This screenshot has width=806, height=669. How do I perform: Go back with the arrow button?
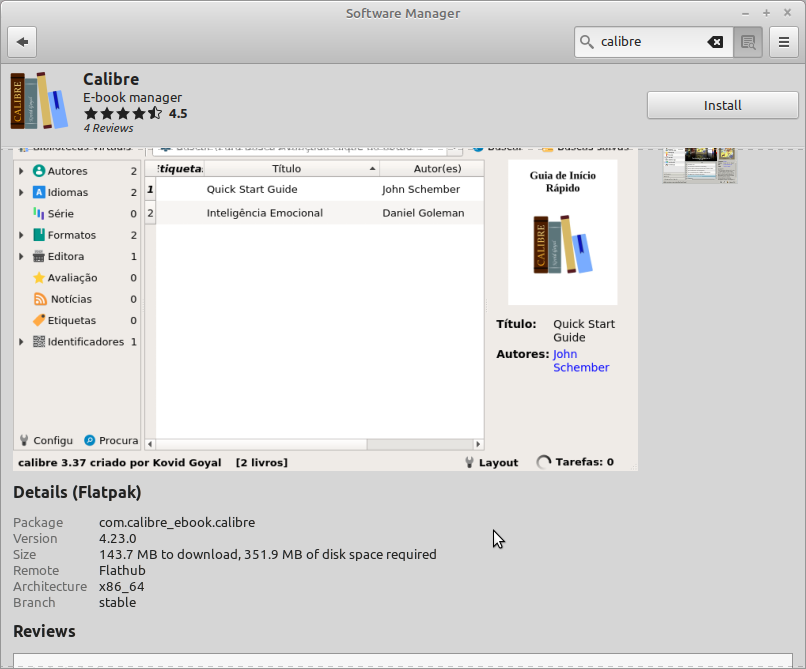22,42
